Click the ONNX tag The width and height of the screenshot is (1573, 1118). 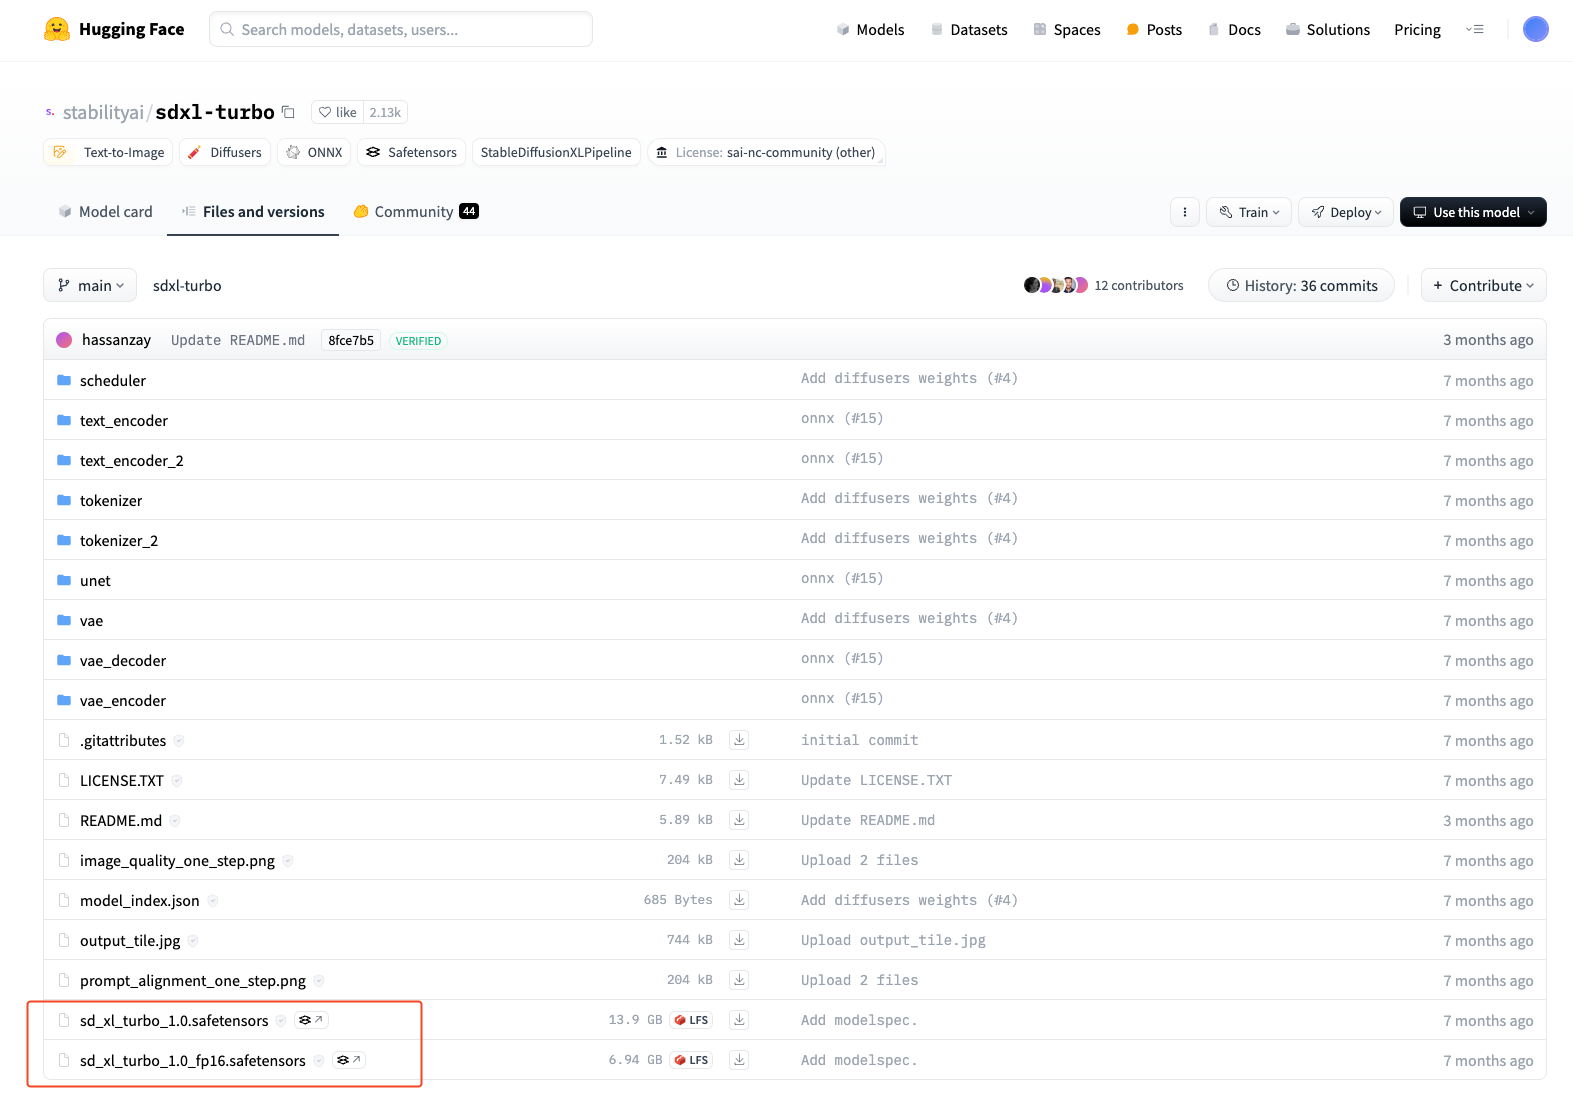[314, 152]
